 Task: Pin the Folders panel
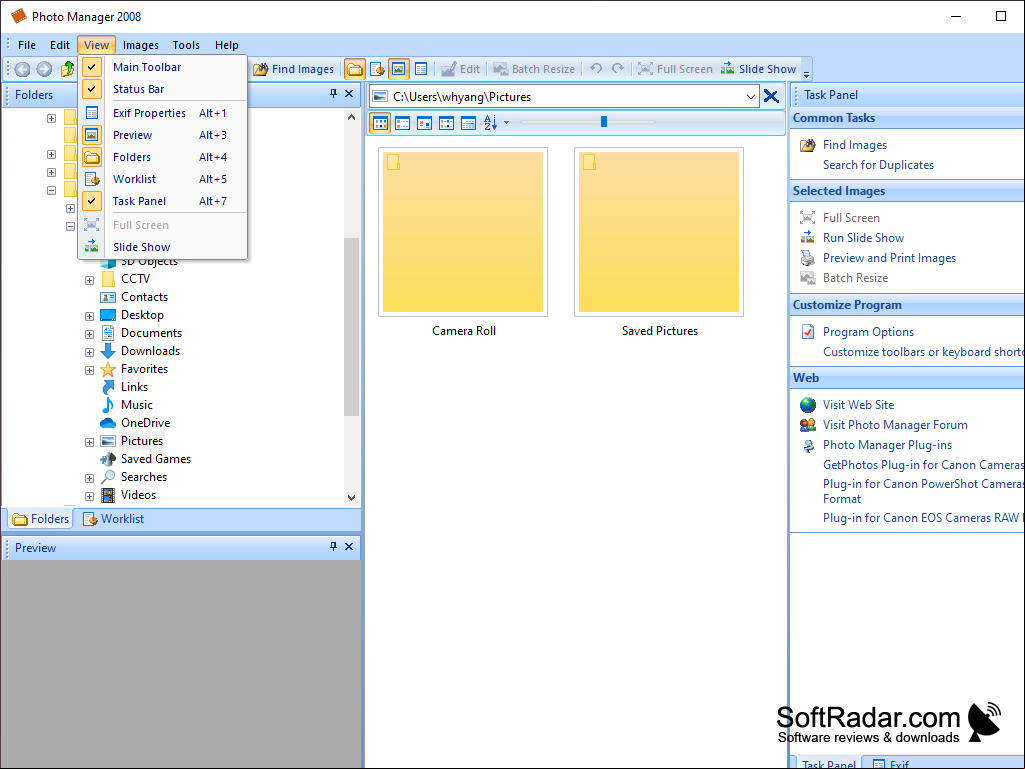click(333, 94)
